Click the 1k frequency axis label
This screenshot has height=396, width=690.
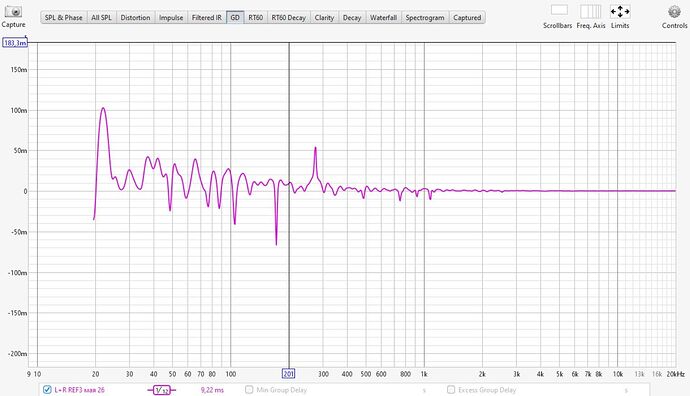tap(424, 374)
